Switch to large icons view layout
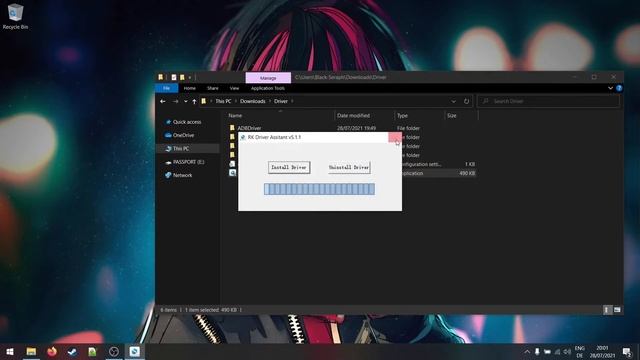 click(617, 310)
